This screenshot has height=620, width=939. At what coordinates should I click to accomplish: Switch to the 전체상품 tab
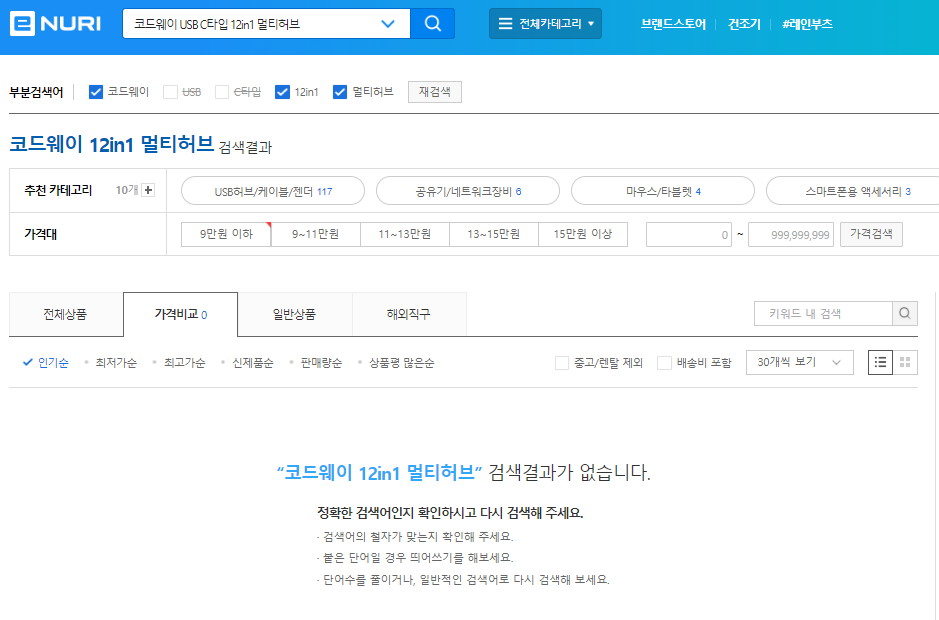pos(65,314)
